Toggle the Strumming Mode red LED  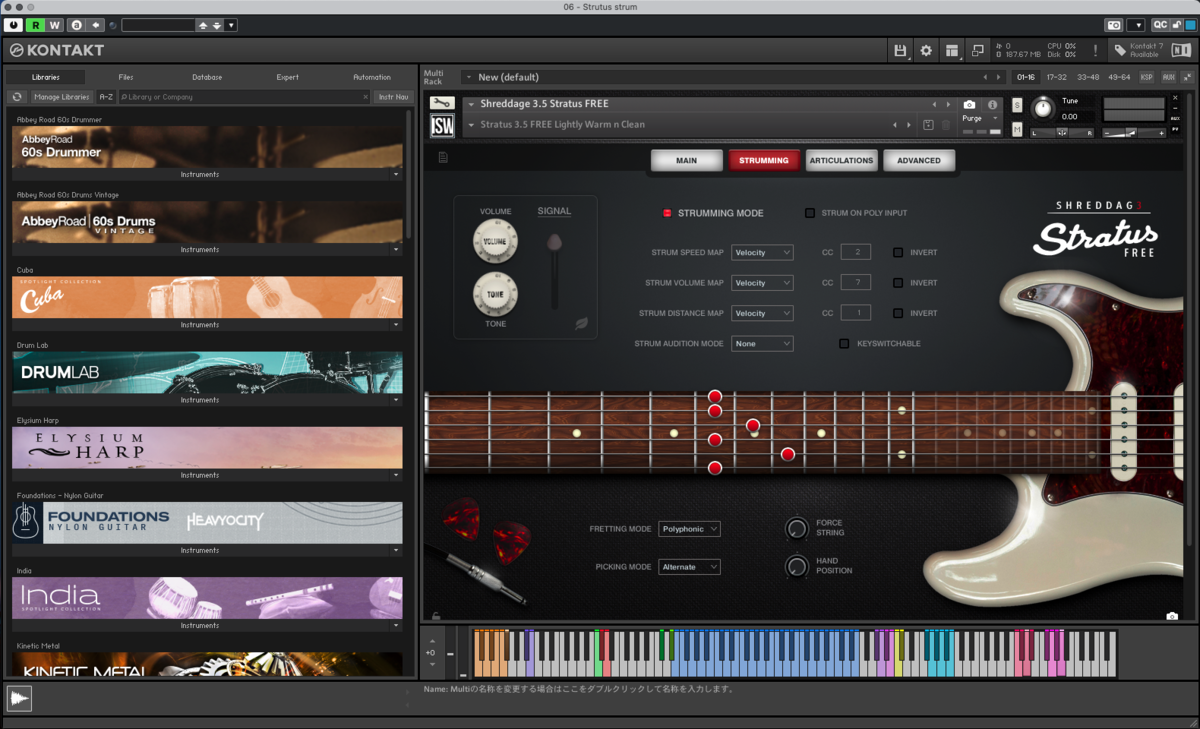[x=667, y=213]
